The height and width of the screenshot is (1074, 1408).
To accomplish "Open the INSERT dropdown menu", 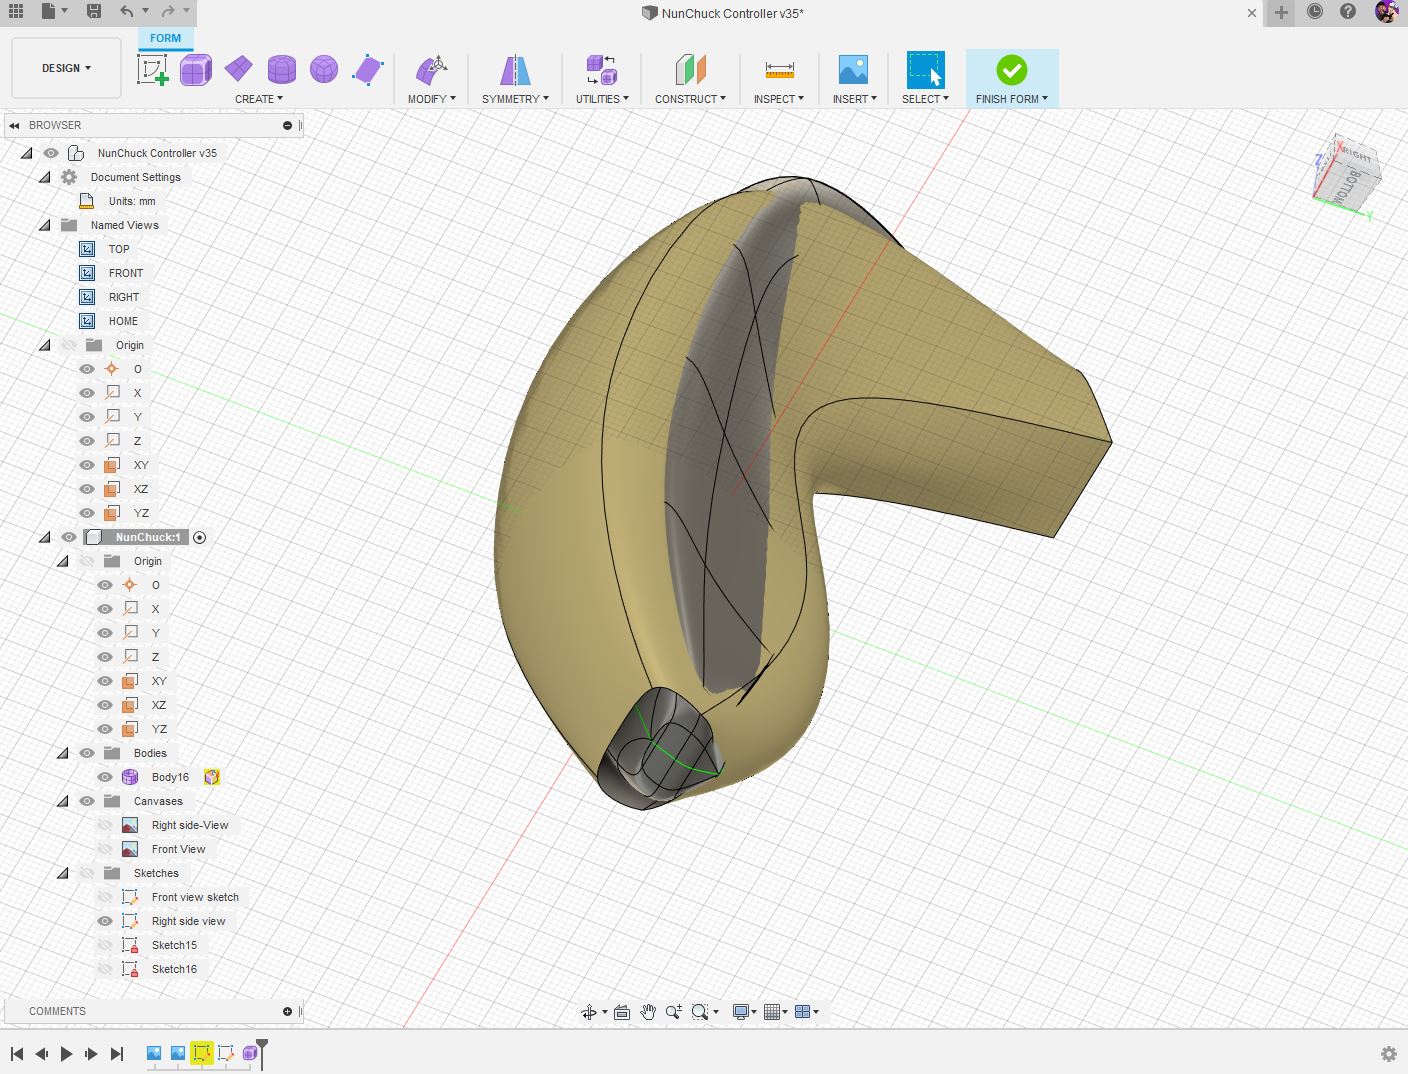I will (x=855, y=99).
